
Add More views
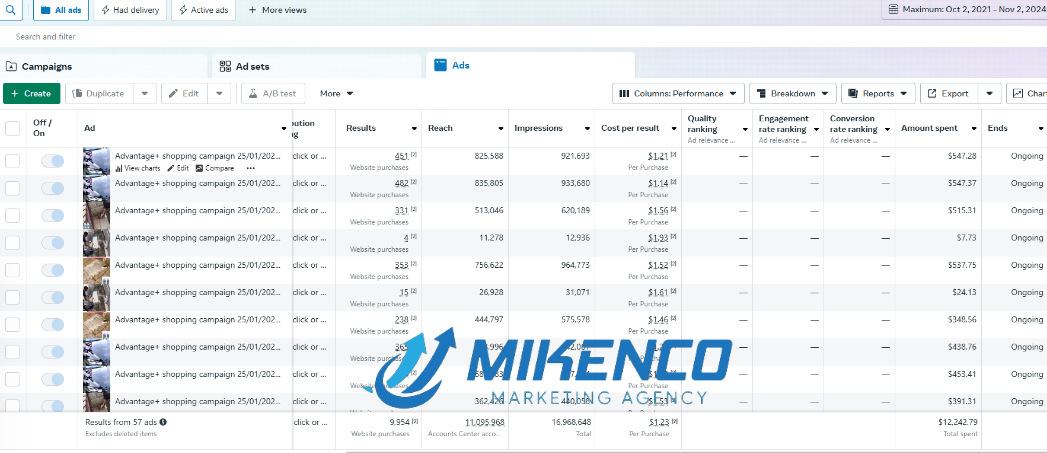pos(277,10)
